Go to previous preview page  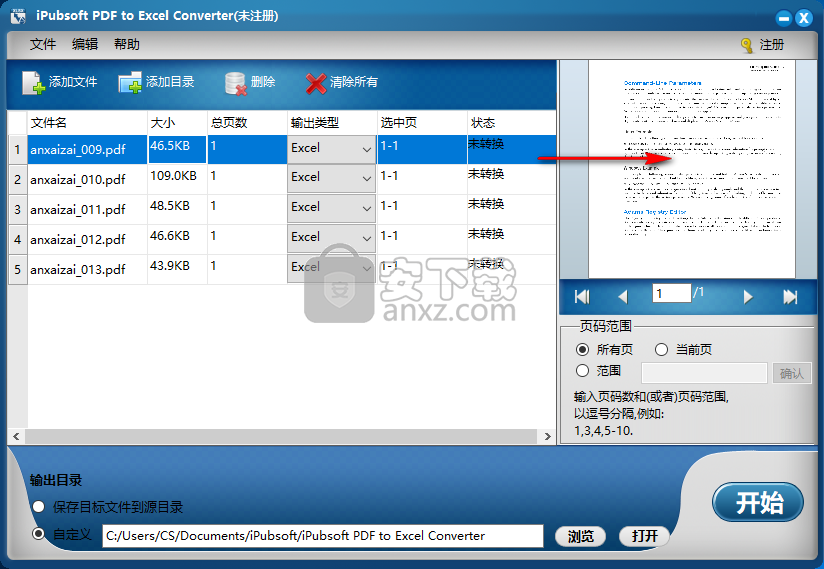[x=623, y=297]
